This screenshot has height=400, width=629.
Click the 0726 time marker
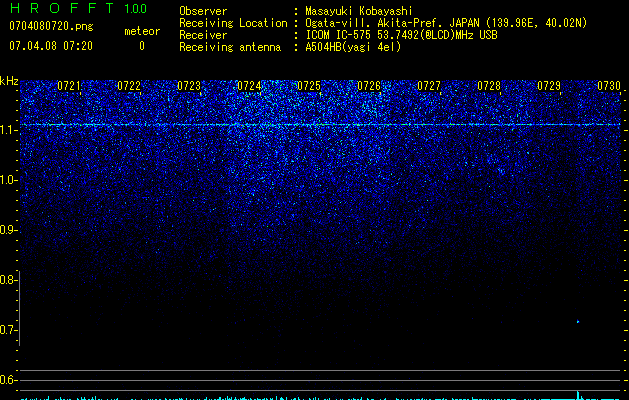click(369, 86)
